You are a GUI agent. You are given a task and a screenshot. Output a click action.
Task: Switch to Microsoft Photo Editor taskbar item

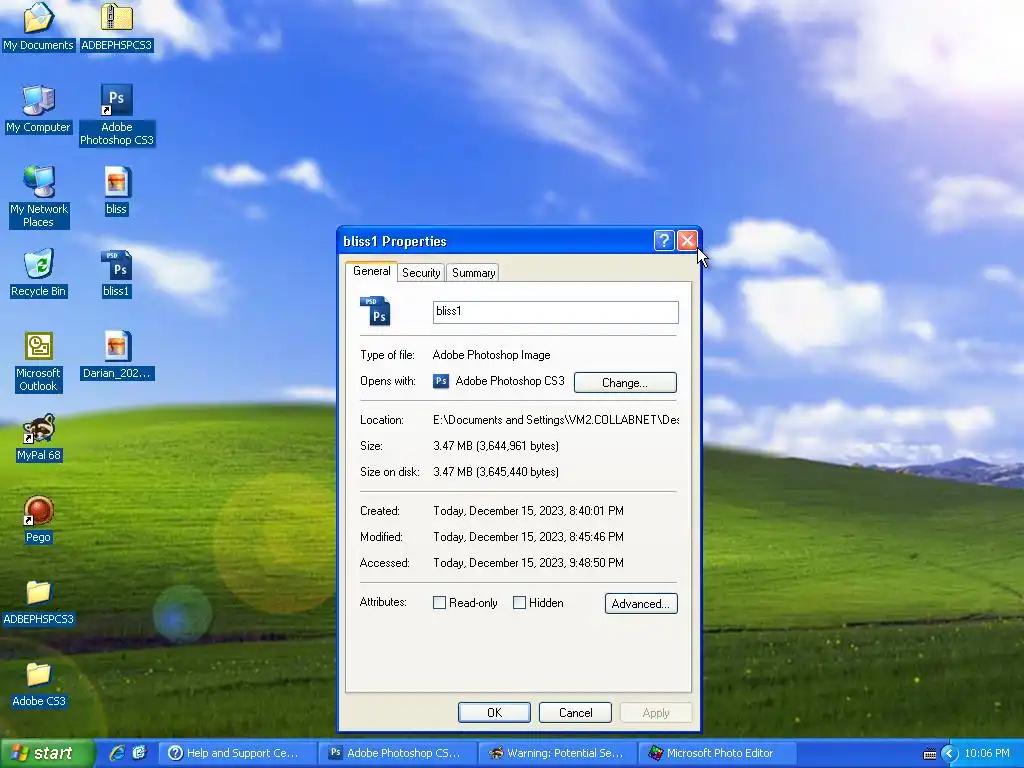(718, 753)
